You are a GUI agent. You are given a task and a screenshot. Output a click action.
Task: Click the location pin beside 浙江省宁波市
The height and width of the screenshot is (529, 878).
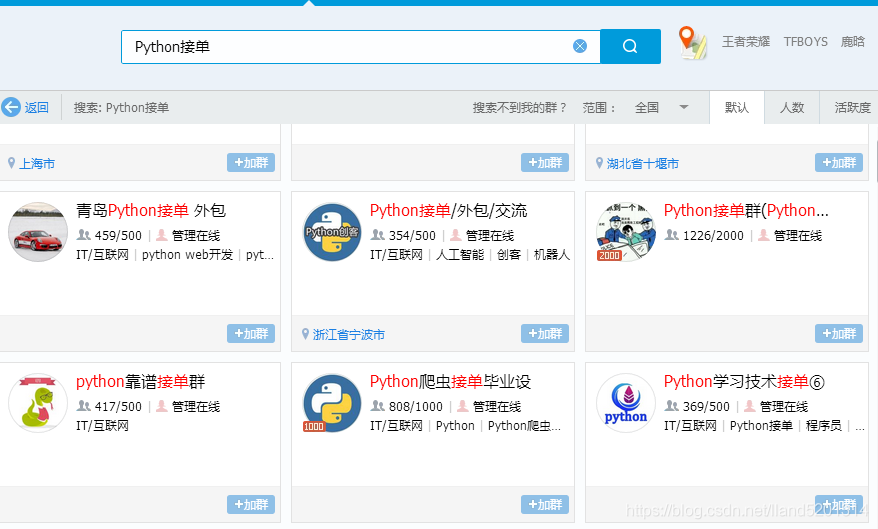coord(305,334)
